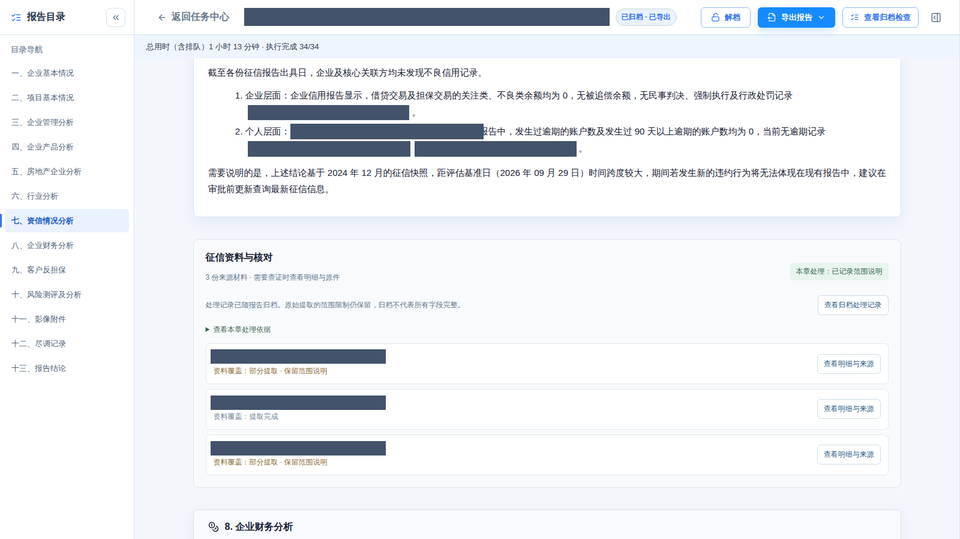Navigate to 一、企业基本情况
This screenshot has width=960, height=539.
pyautogui.click(x=67, y=73)
